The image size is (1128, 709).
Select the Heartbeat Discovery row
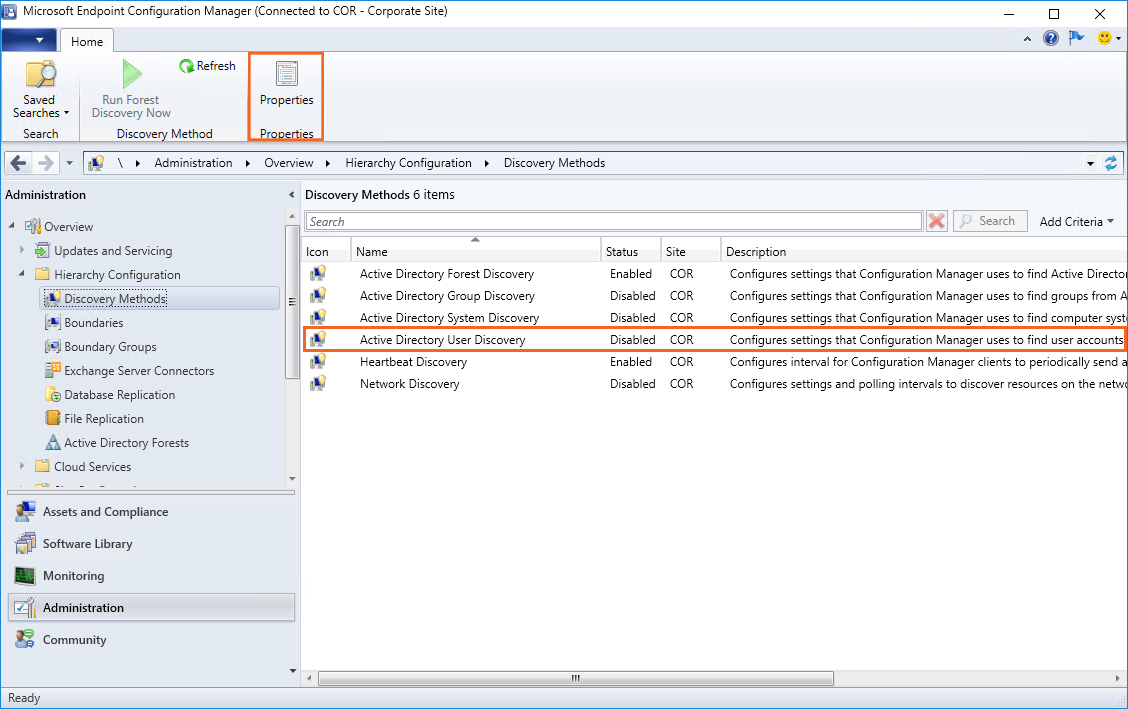pyautogui.click(x=413, y=362)
